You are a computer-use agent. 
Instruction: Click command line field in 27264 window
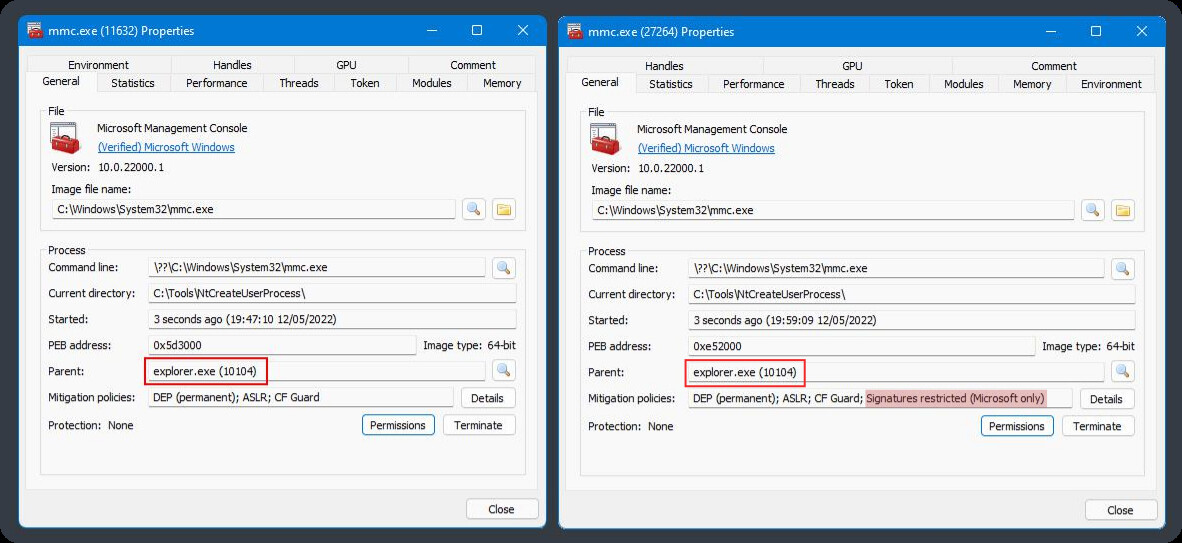coord(896,268)
